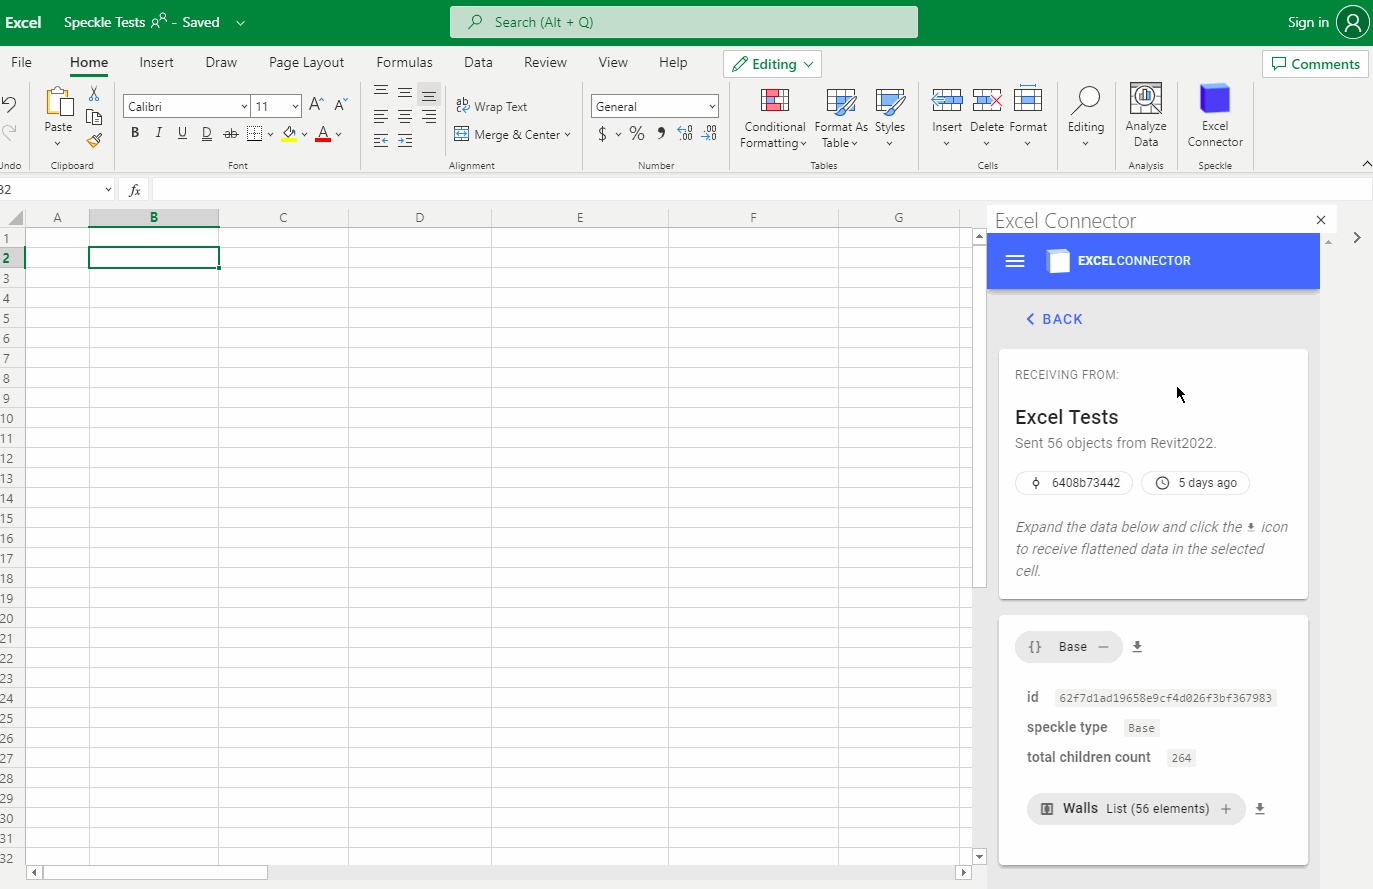Switch to the Draw tab
The image size is (1373, 889).
click(x=221, y=62)
